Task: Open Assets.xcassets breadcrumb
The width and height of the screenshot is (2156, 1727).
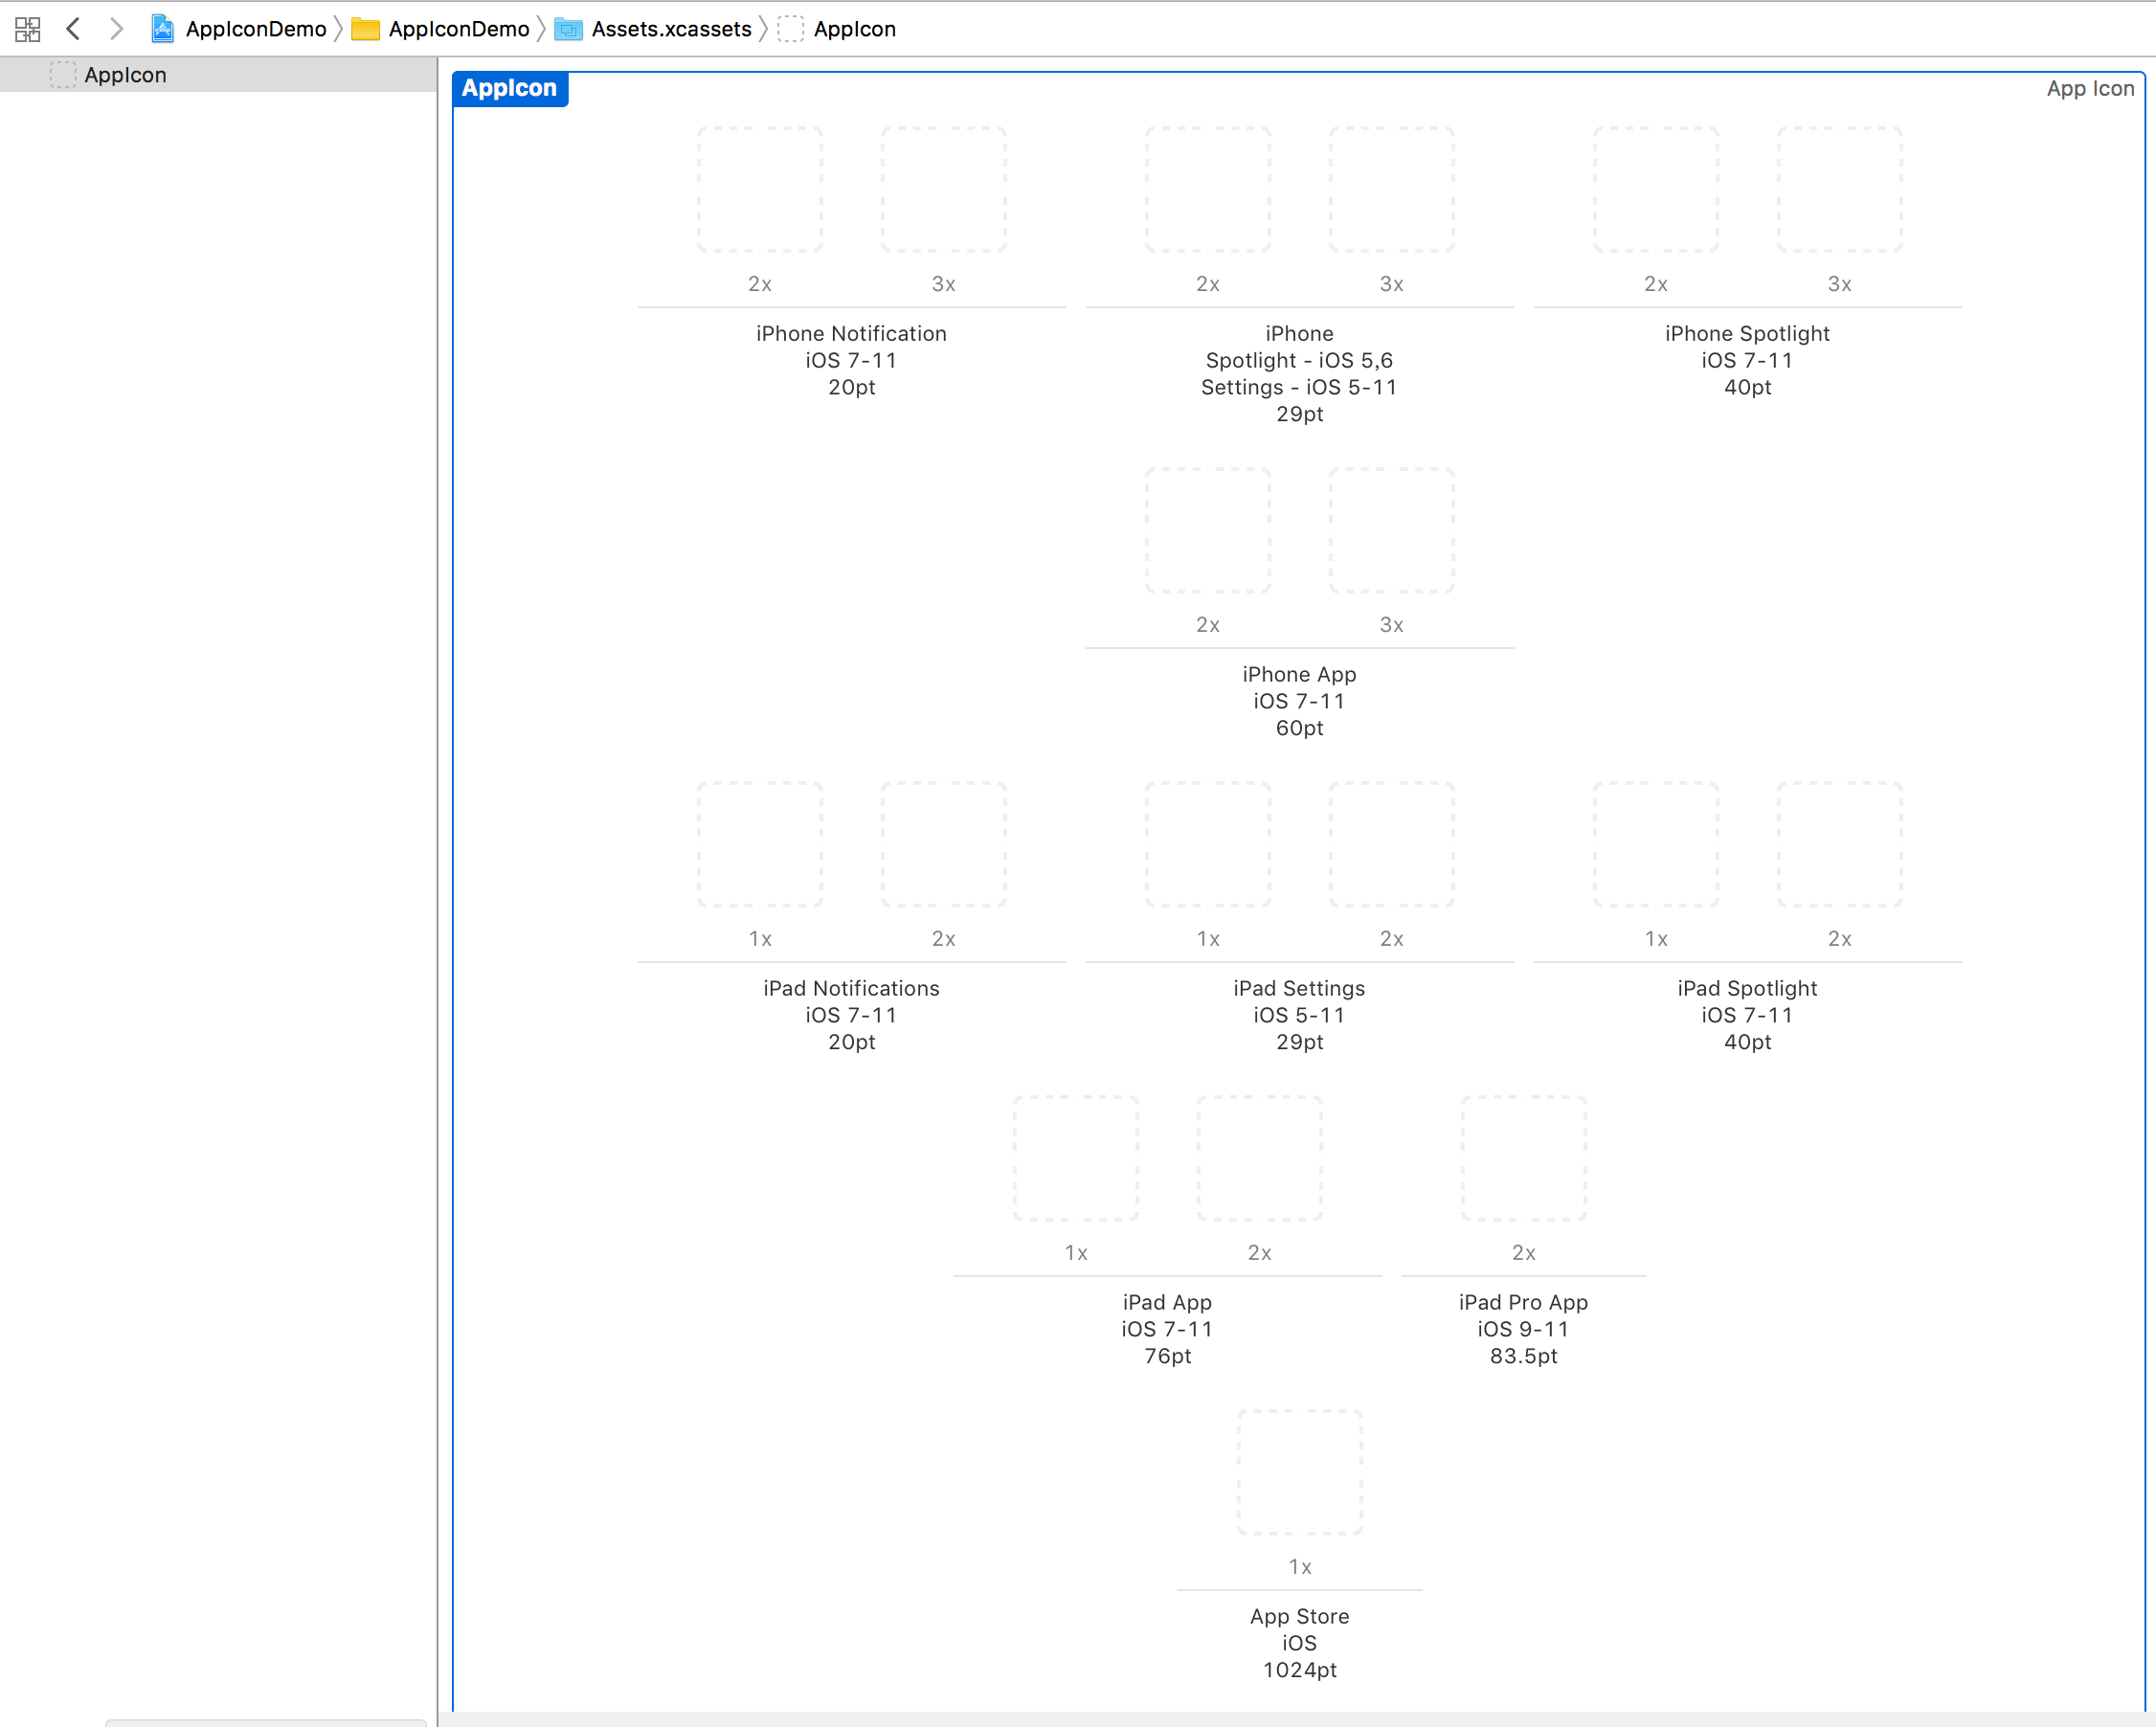Action: point(653,29)
